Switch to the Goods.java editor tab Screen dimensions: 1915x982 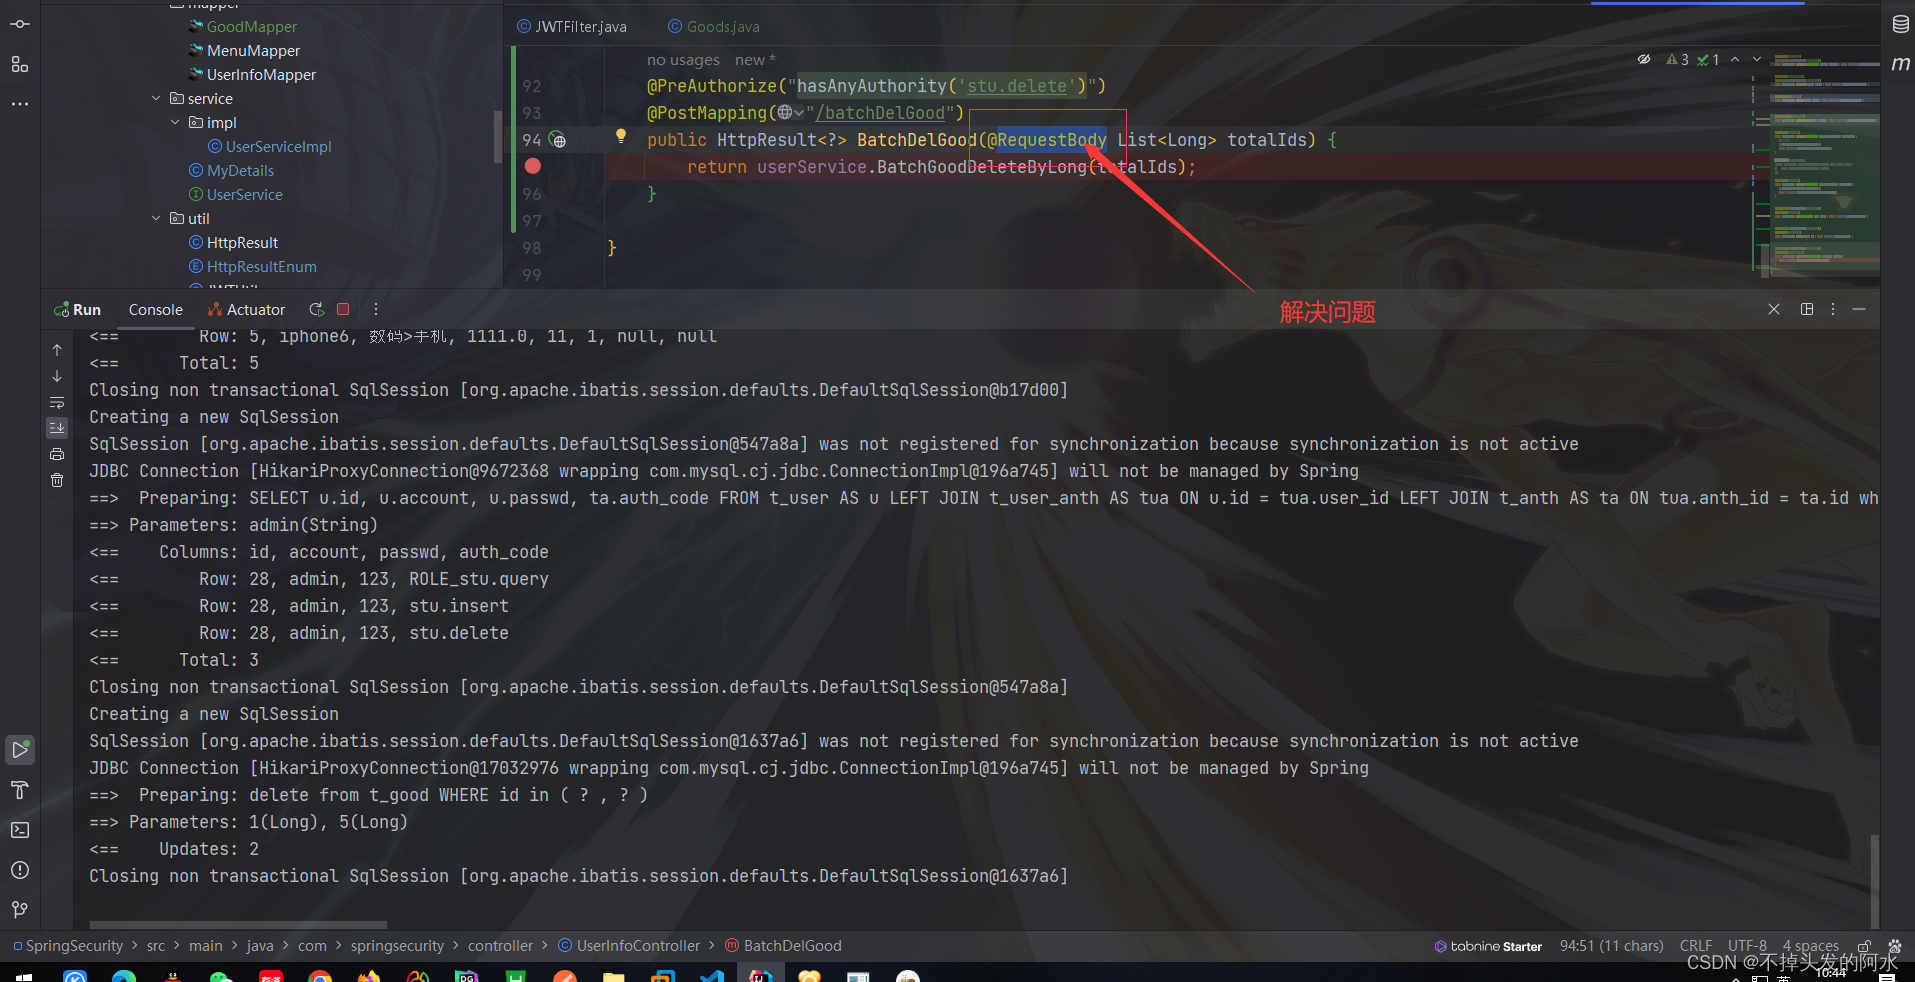712,26
